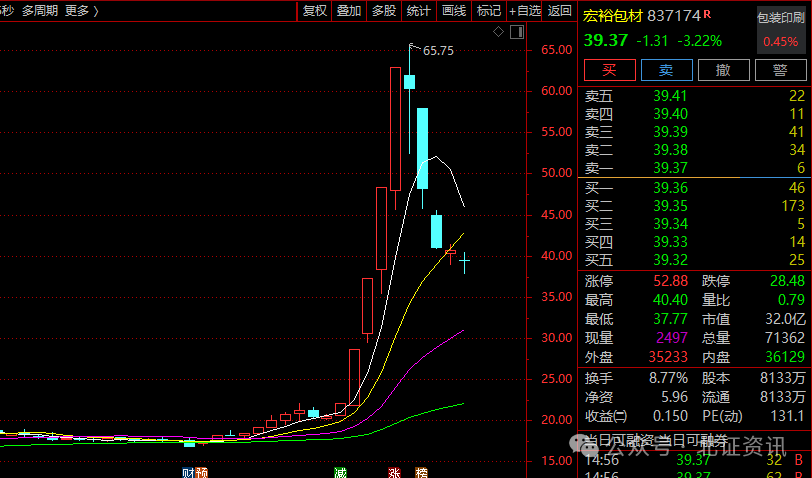Select the 买五 bid row at 39.32
Screen dimensions: 812x478
pos(694,260)
